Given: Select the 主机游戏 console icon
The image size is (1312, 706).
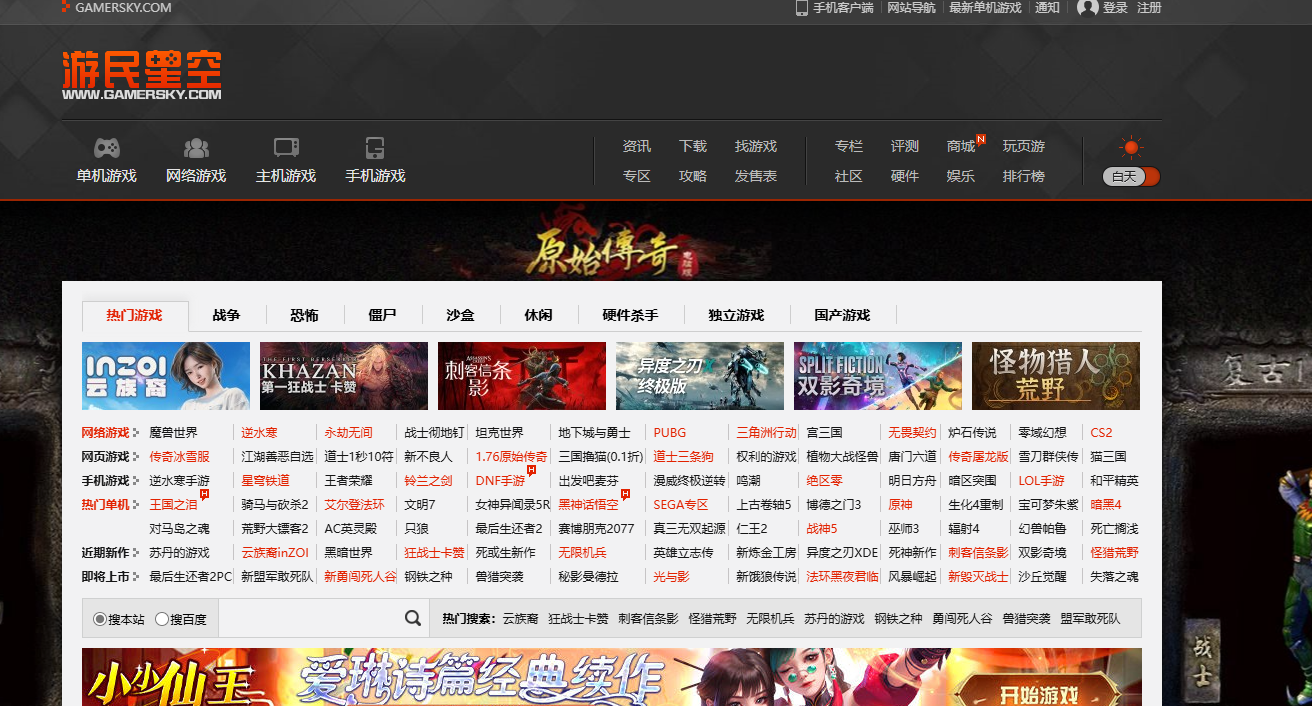Looking at the screenshot, I should tap(286, 148).
